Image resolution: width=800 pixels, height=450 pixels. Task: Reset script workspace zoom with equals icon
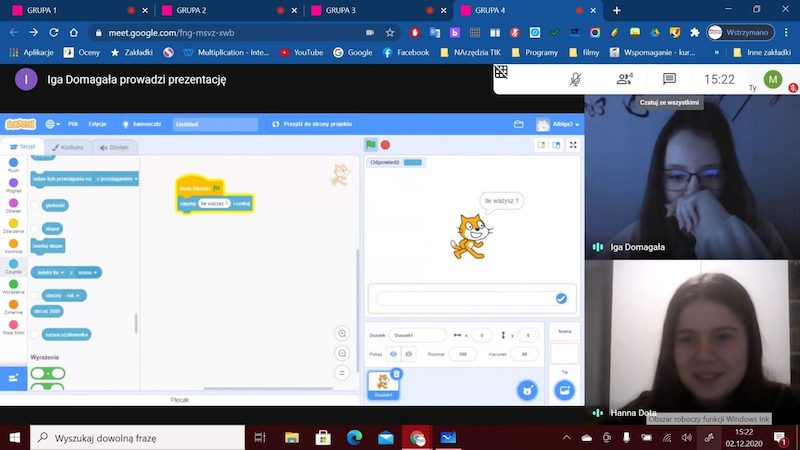[x=342, y=373]
